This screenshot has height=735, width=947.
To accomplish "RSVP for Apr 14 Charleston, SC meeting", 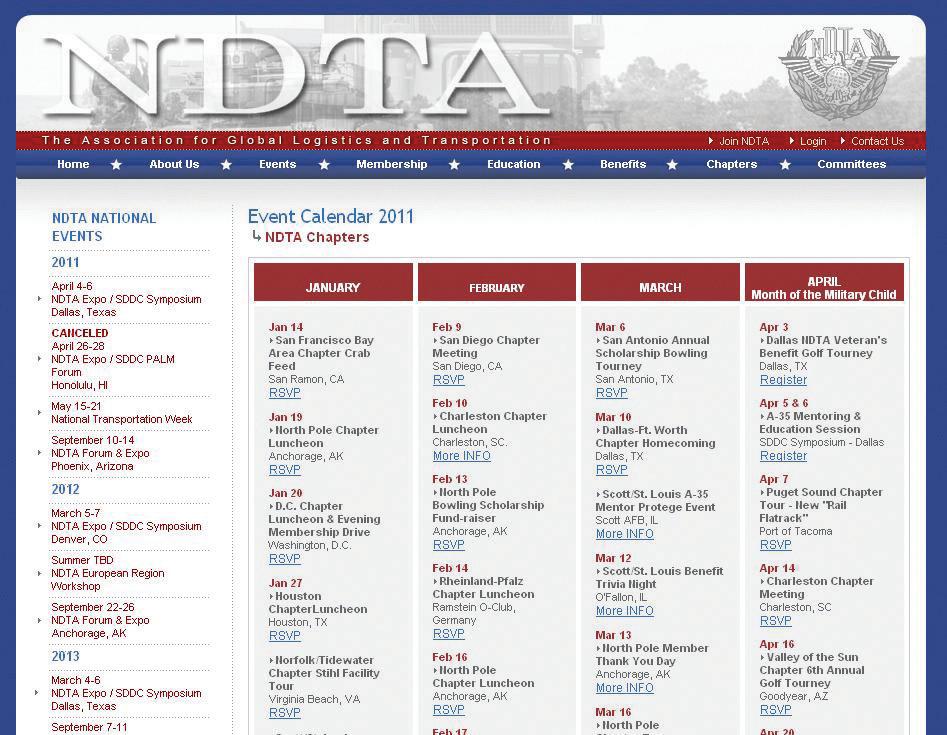I will pos(775,621).
